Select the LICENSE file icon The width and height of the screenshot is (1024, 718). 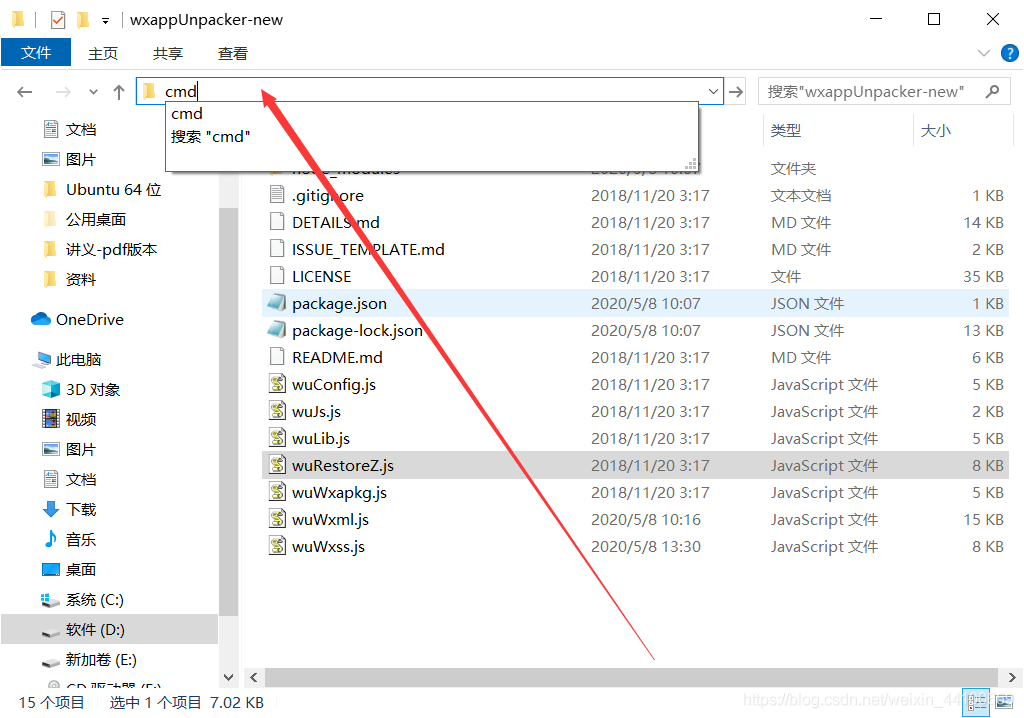coord(277,276)
